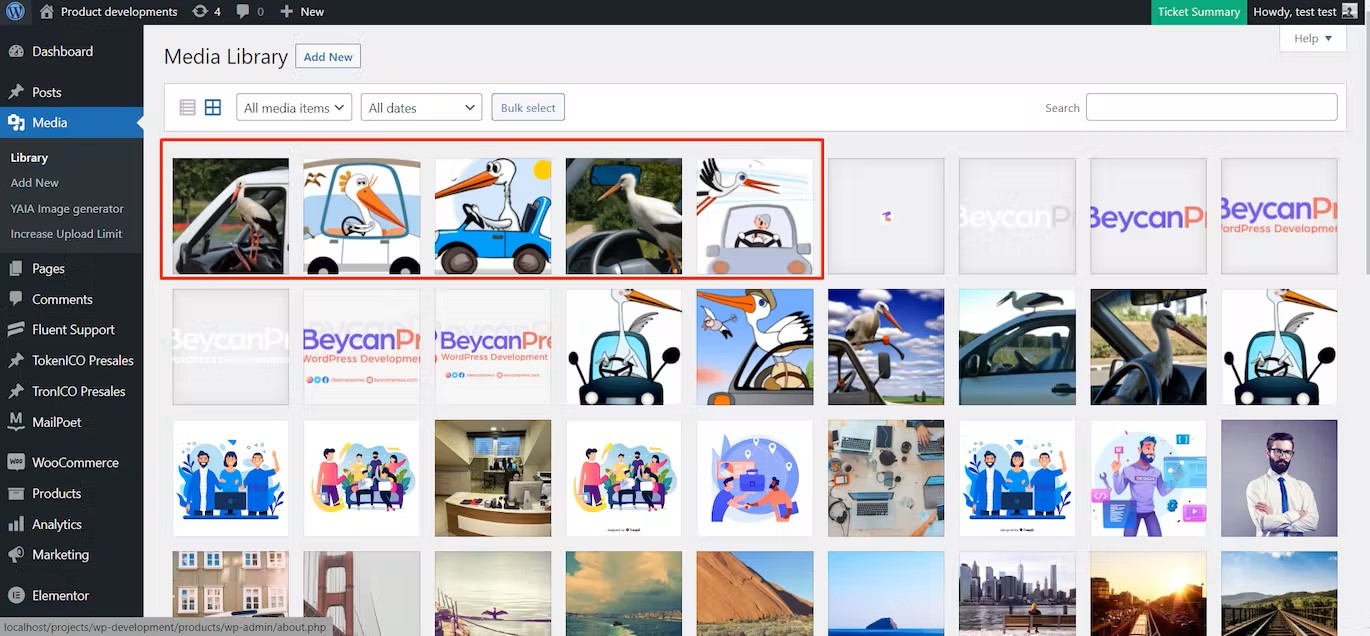Screen dimensions: 1370x636
Task: Open Dashboard via its sidebar icon
Action: (16, 52)
